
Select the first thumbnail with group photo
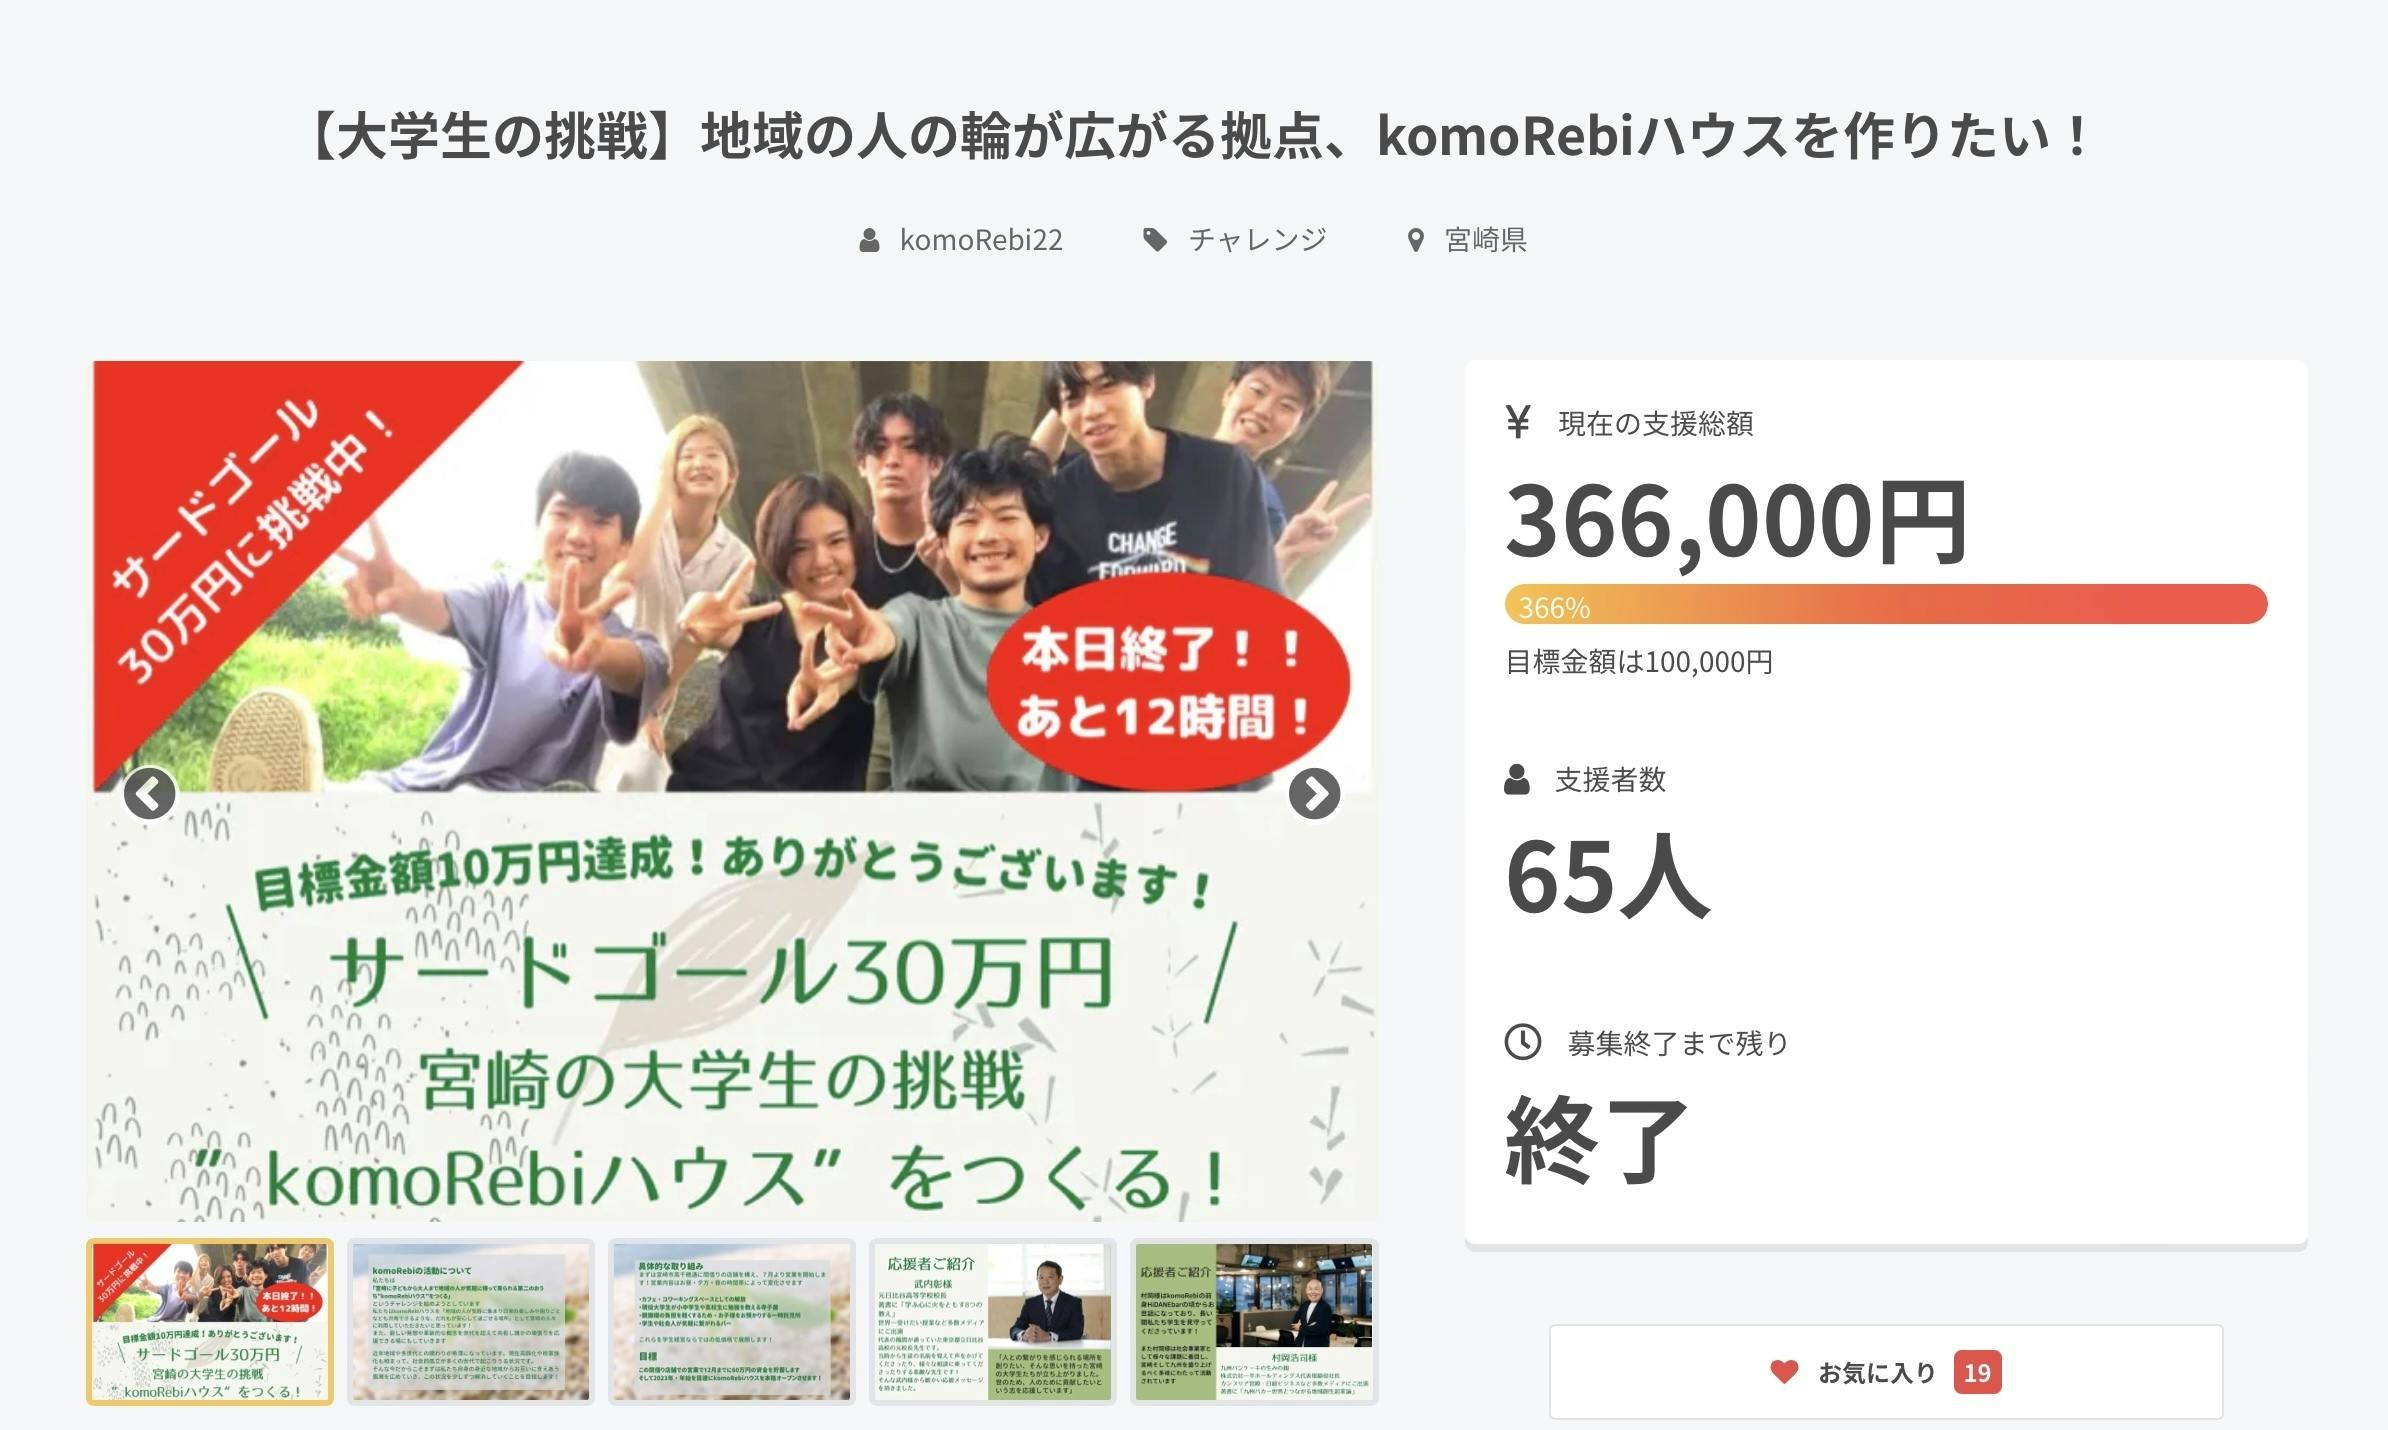[x=210, y=1321]
